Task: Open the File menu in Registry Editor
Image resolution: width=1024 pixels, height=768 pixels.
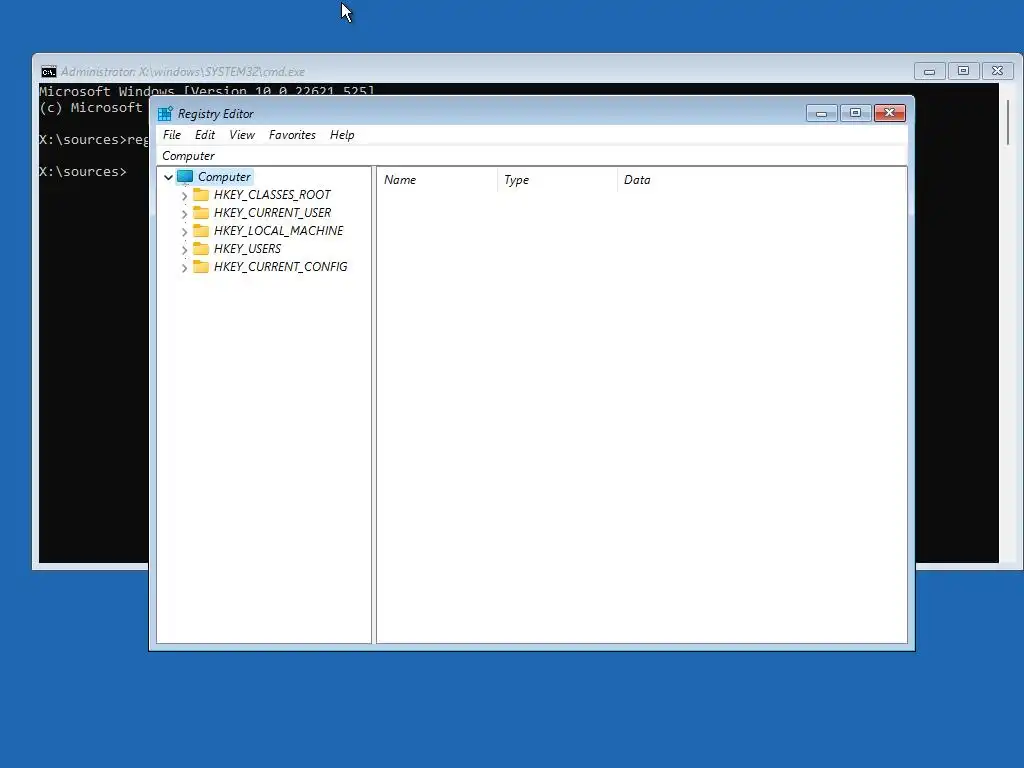Action: click(x=172, y=135)
